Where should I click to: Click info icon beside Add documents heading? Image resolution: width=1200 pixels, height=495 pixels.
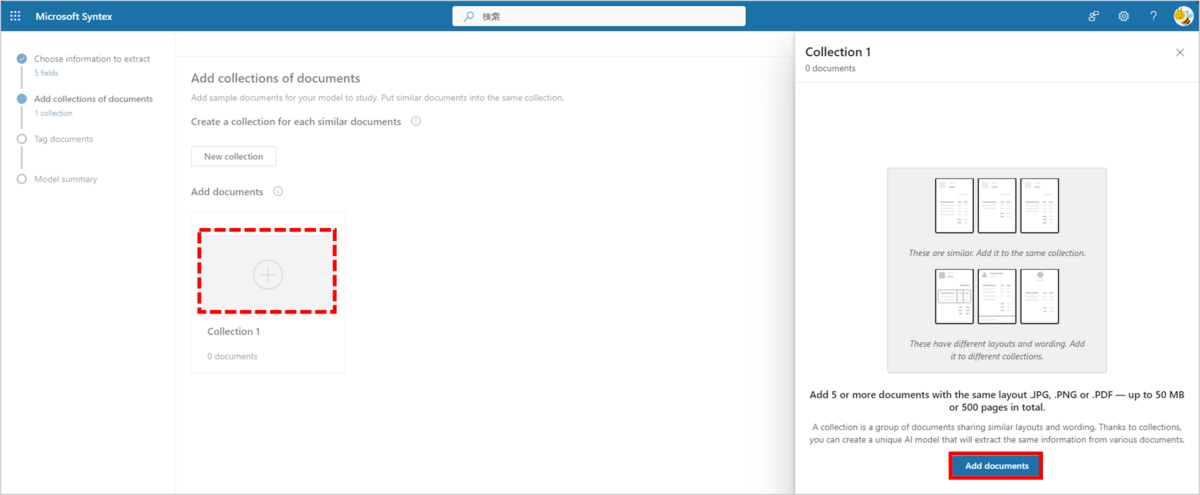click(x=278, y=191)
